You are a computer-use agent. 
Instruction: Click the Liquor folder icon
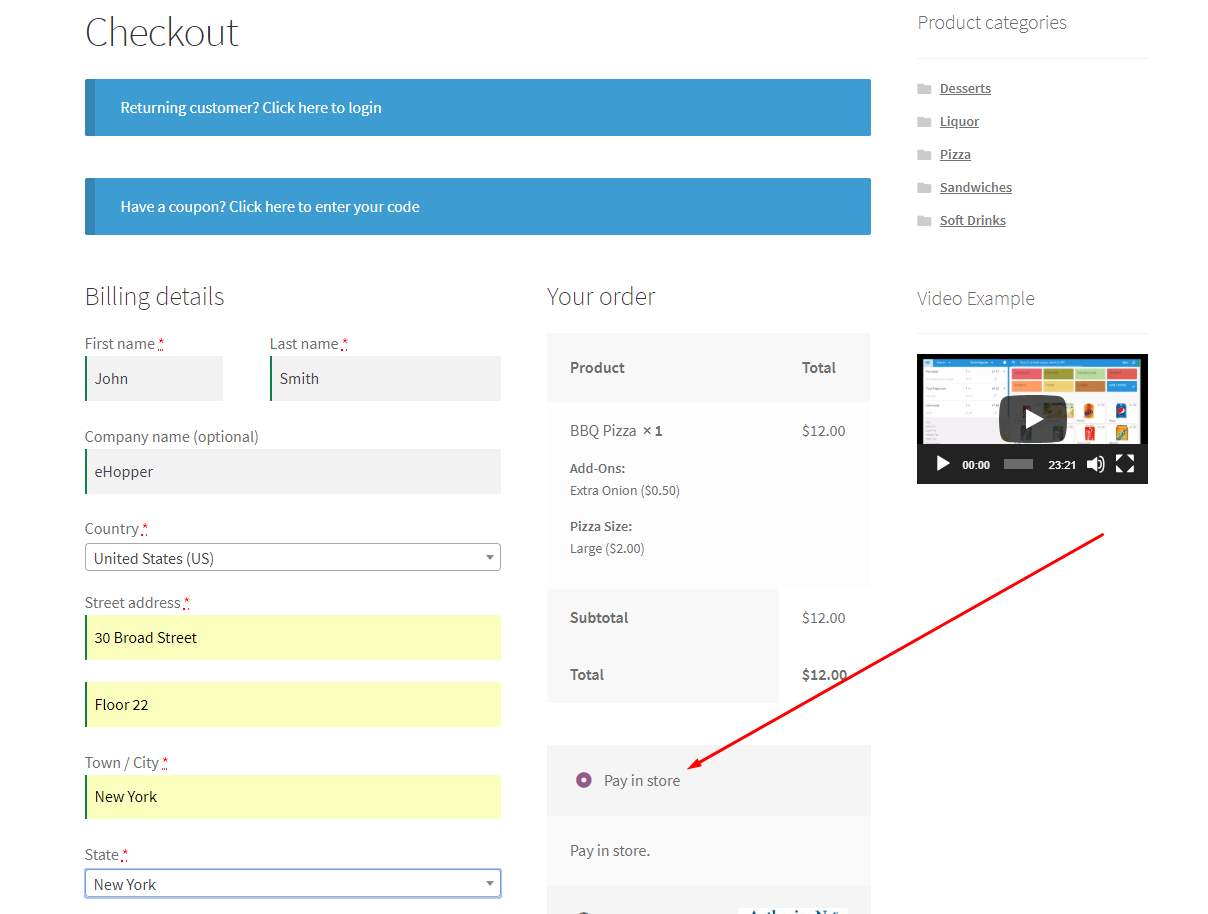pyautogui.click(x=924, y=122)
